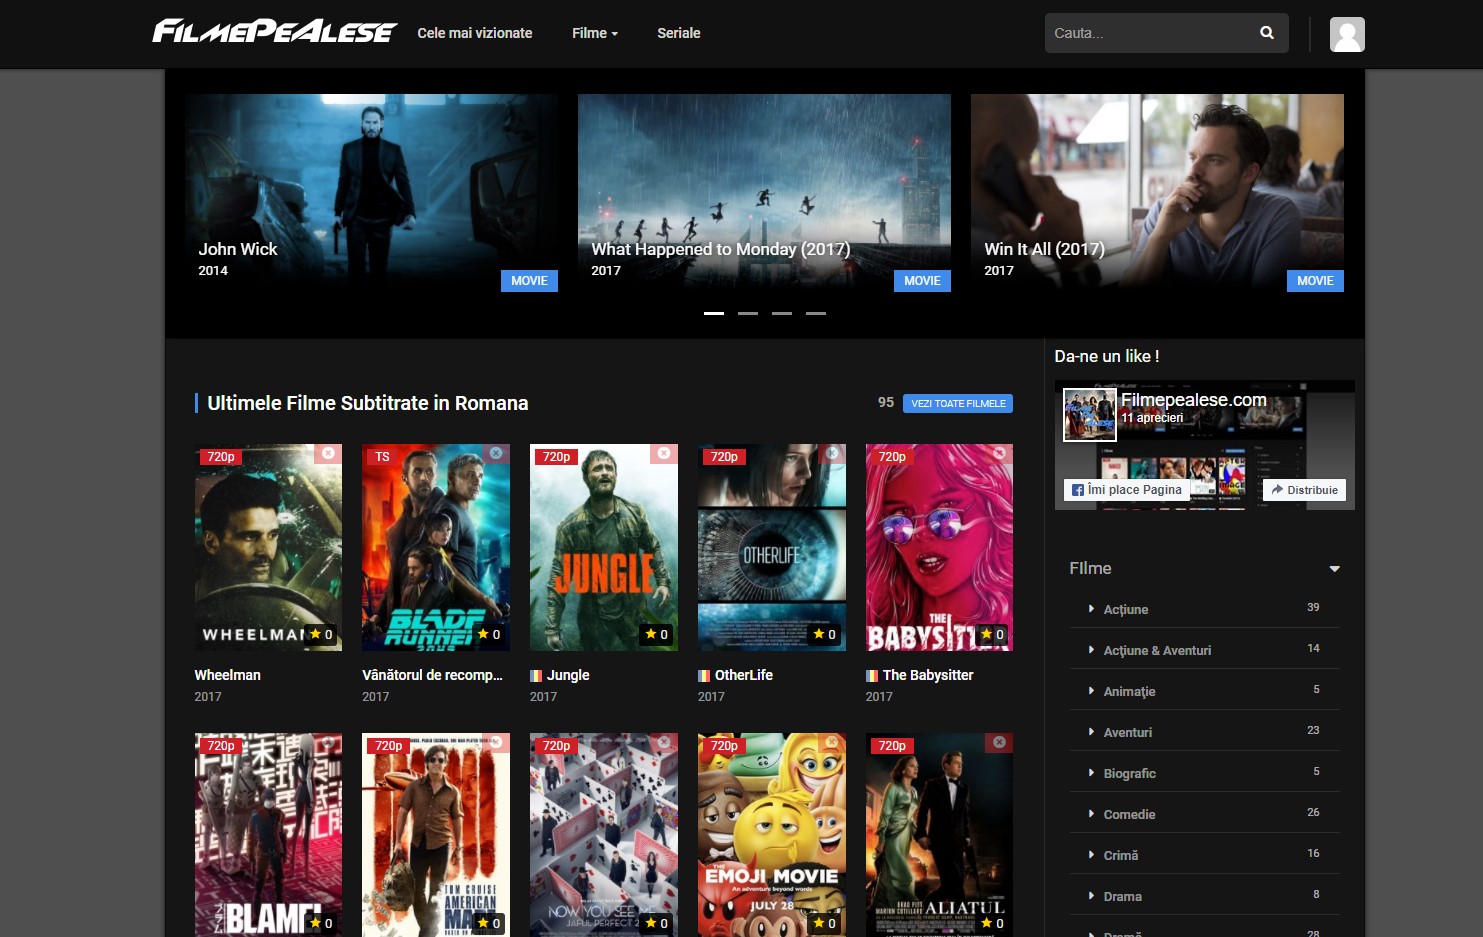Open the Vânătorul de recomp... title link

pyautogui.click(x=432, y=675)
